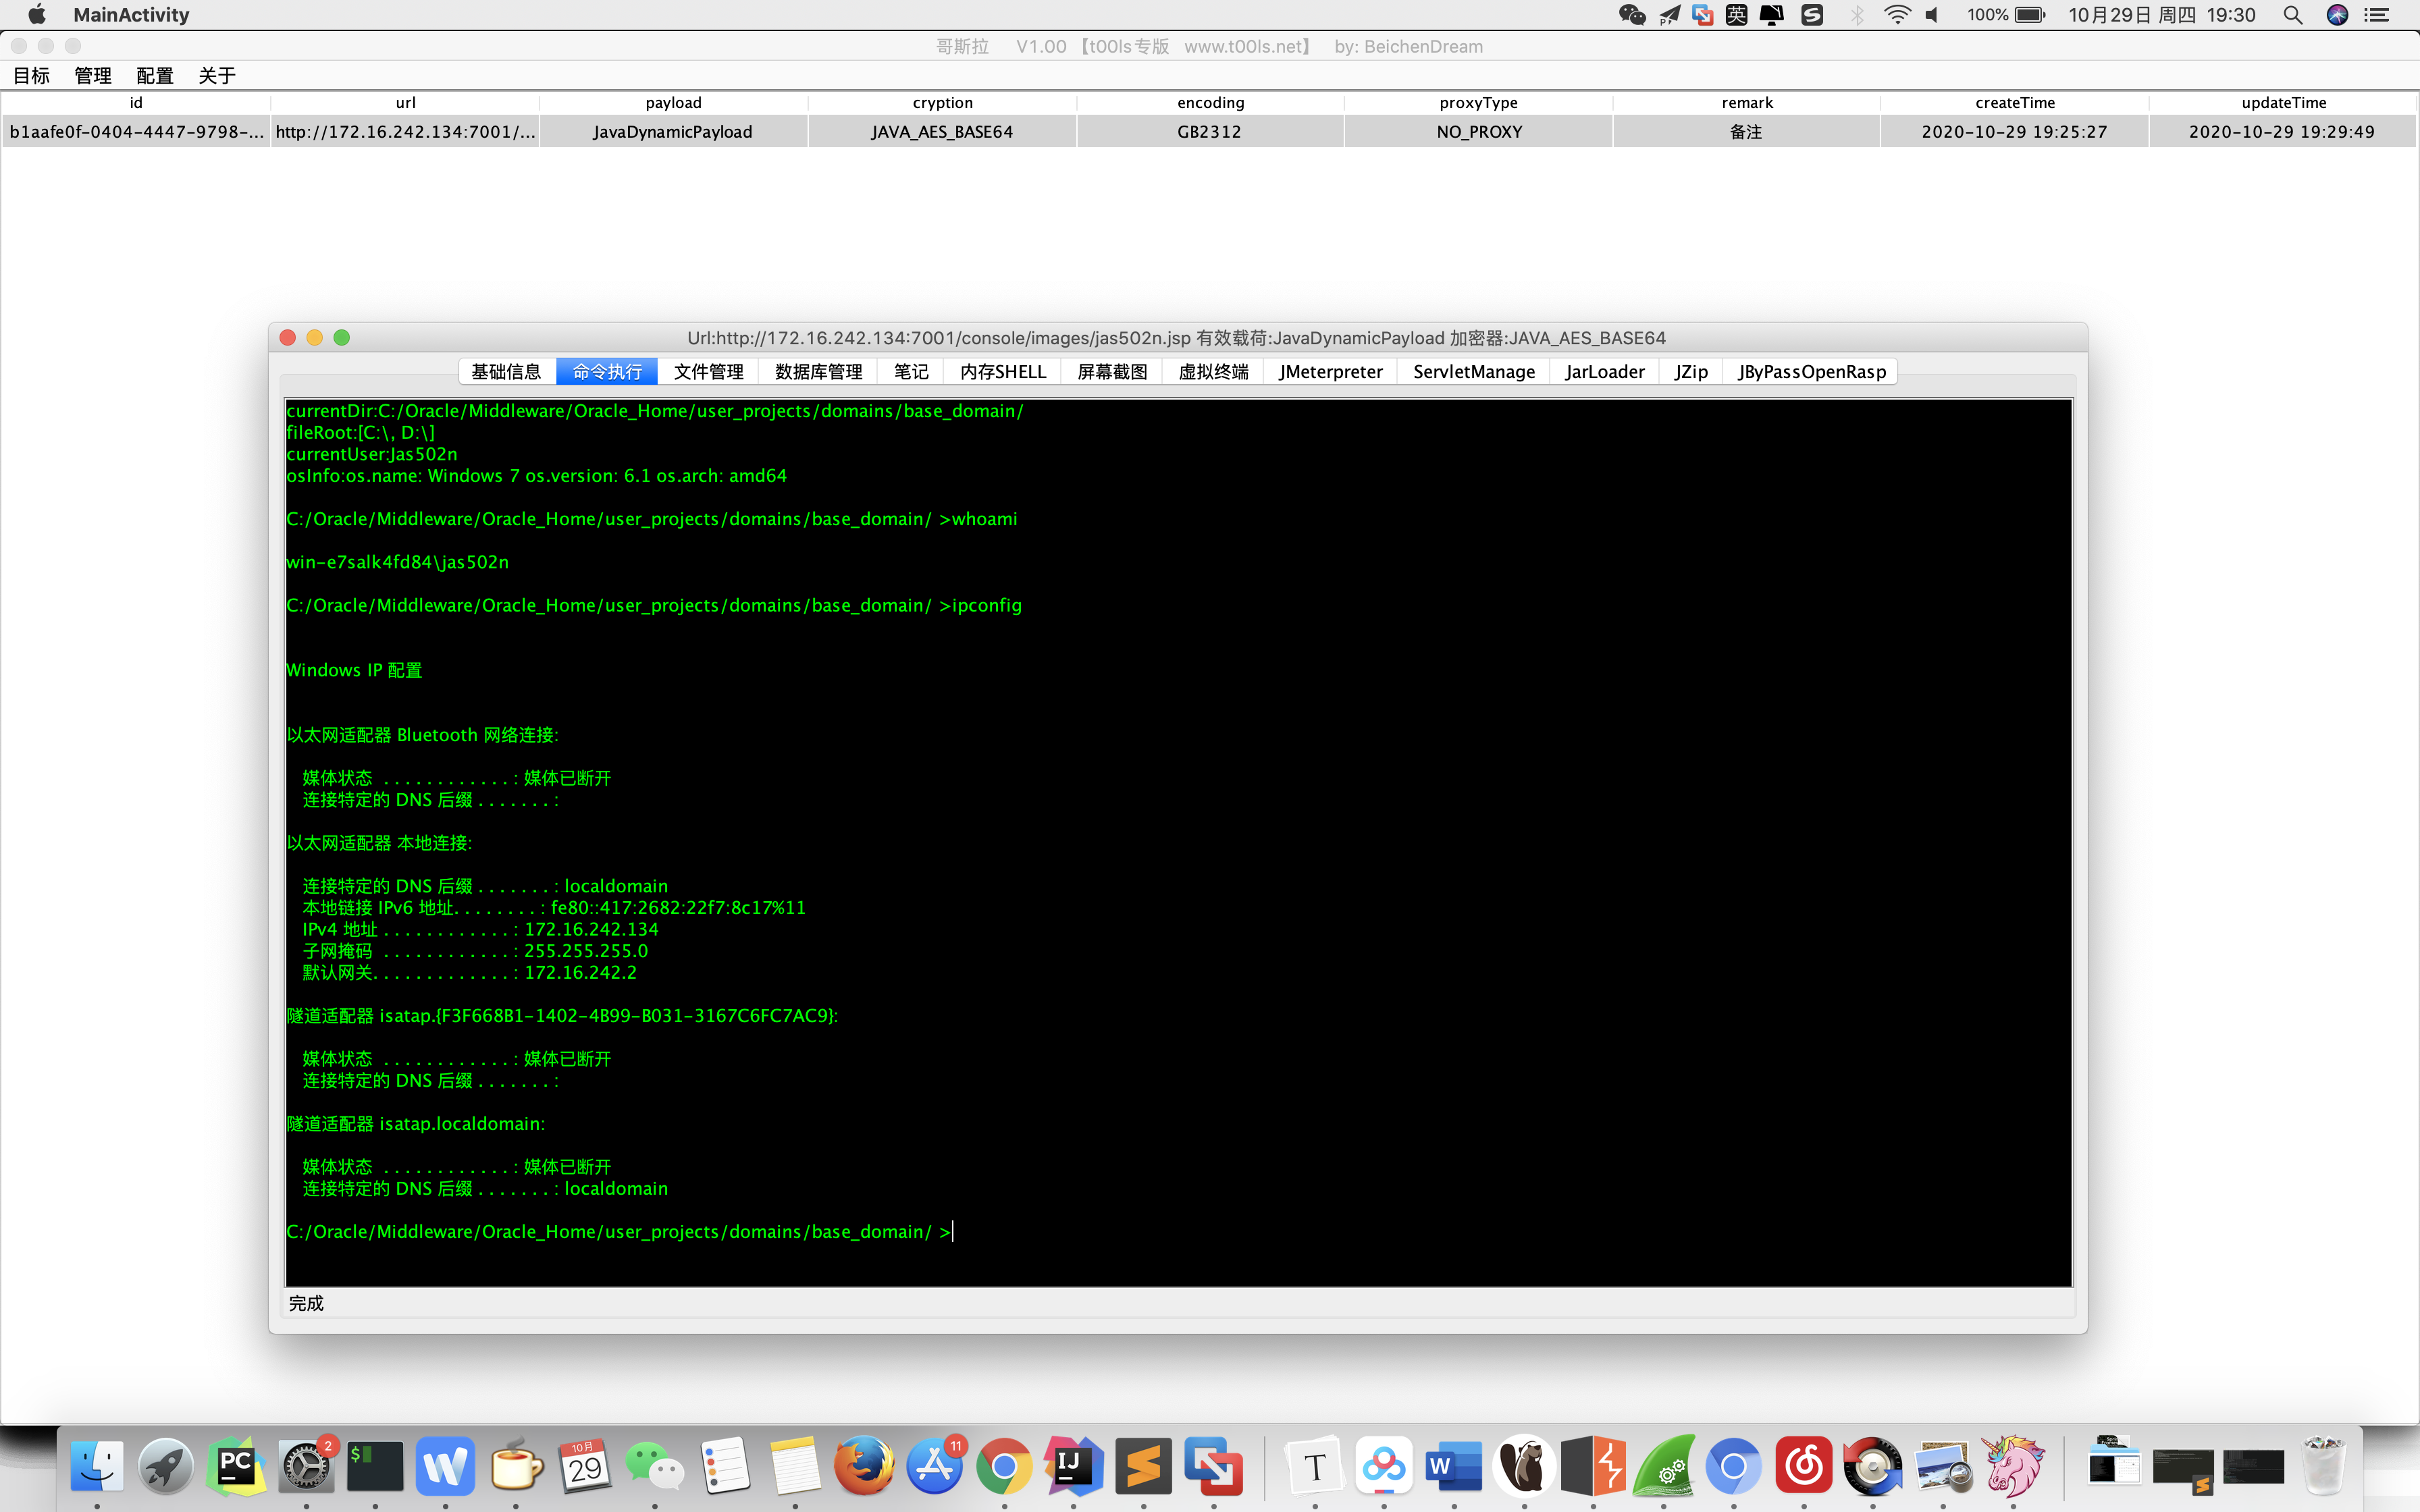
Task: Click the 关于 menu item
Action: pos(217,76)
